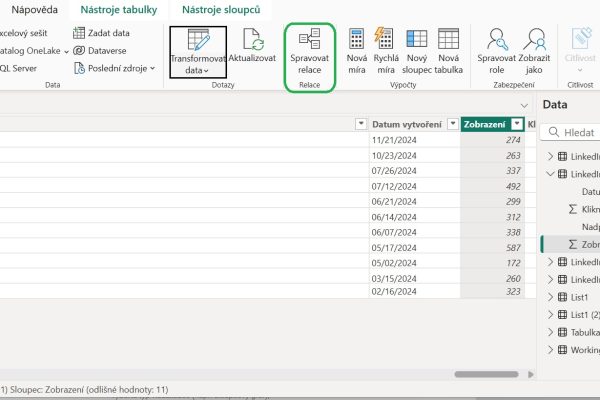Expand the Tabulka table node
The height and width of the screenshot is (400, 600).
click(x=550, y=332)
